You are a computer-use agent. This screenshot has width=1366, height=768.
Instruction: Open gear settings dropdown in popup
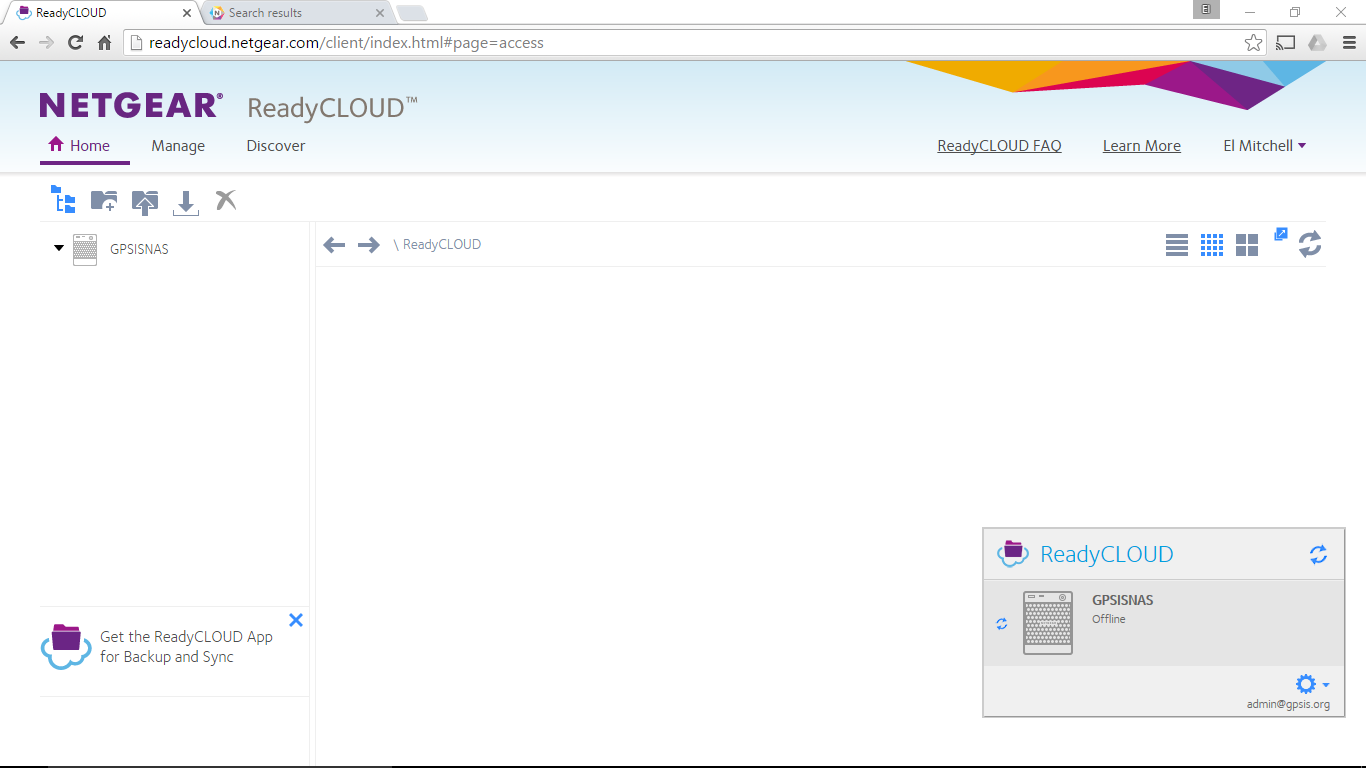click(x=1312, y=684)
